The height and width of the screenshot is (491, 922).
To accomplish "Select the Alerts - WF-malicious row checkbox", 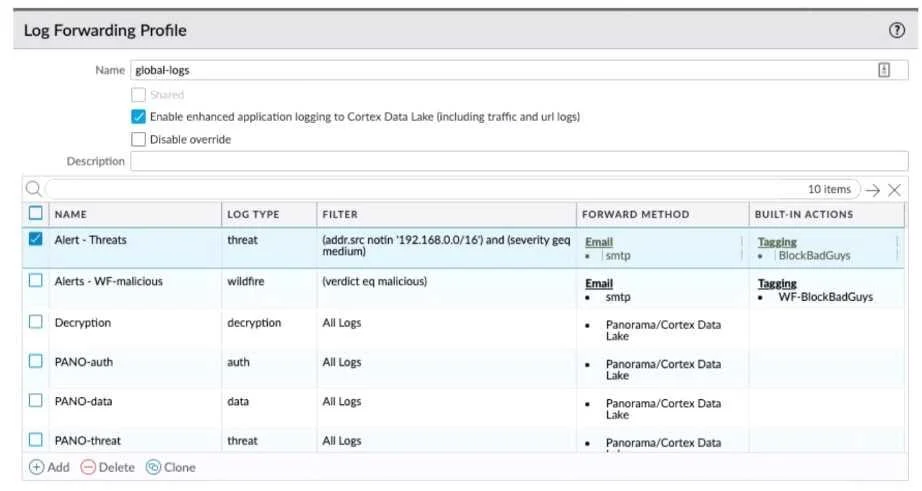I will tap(36, 280).
